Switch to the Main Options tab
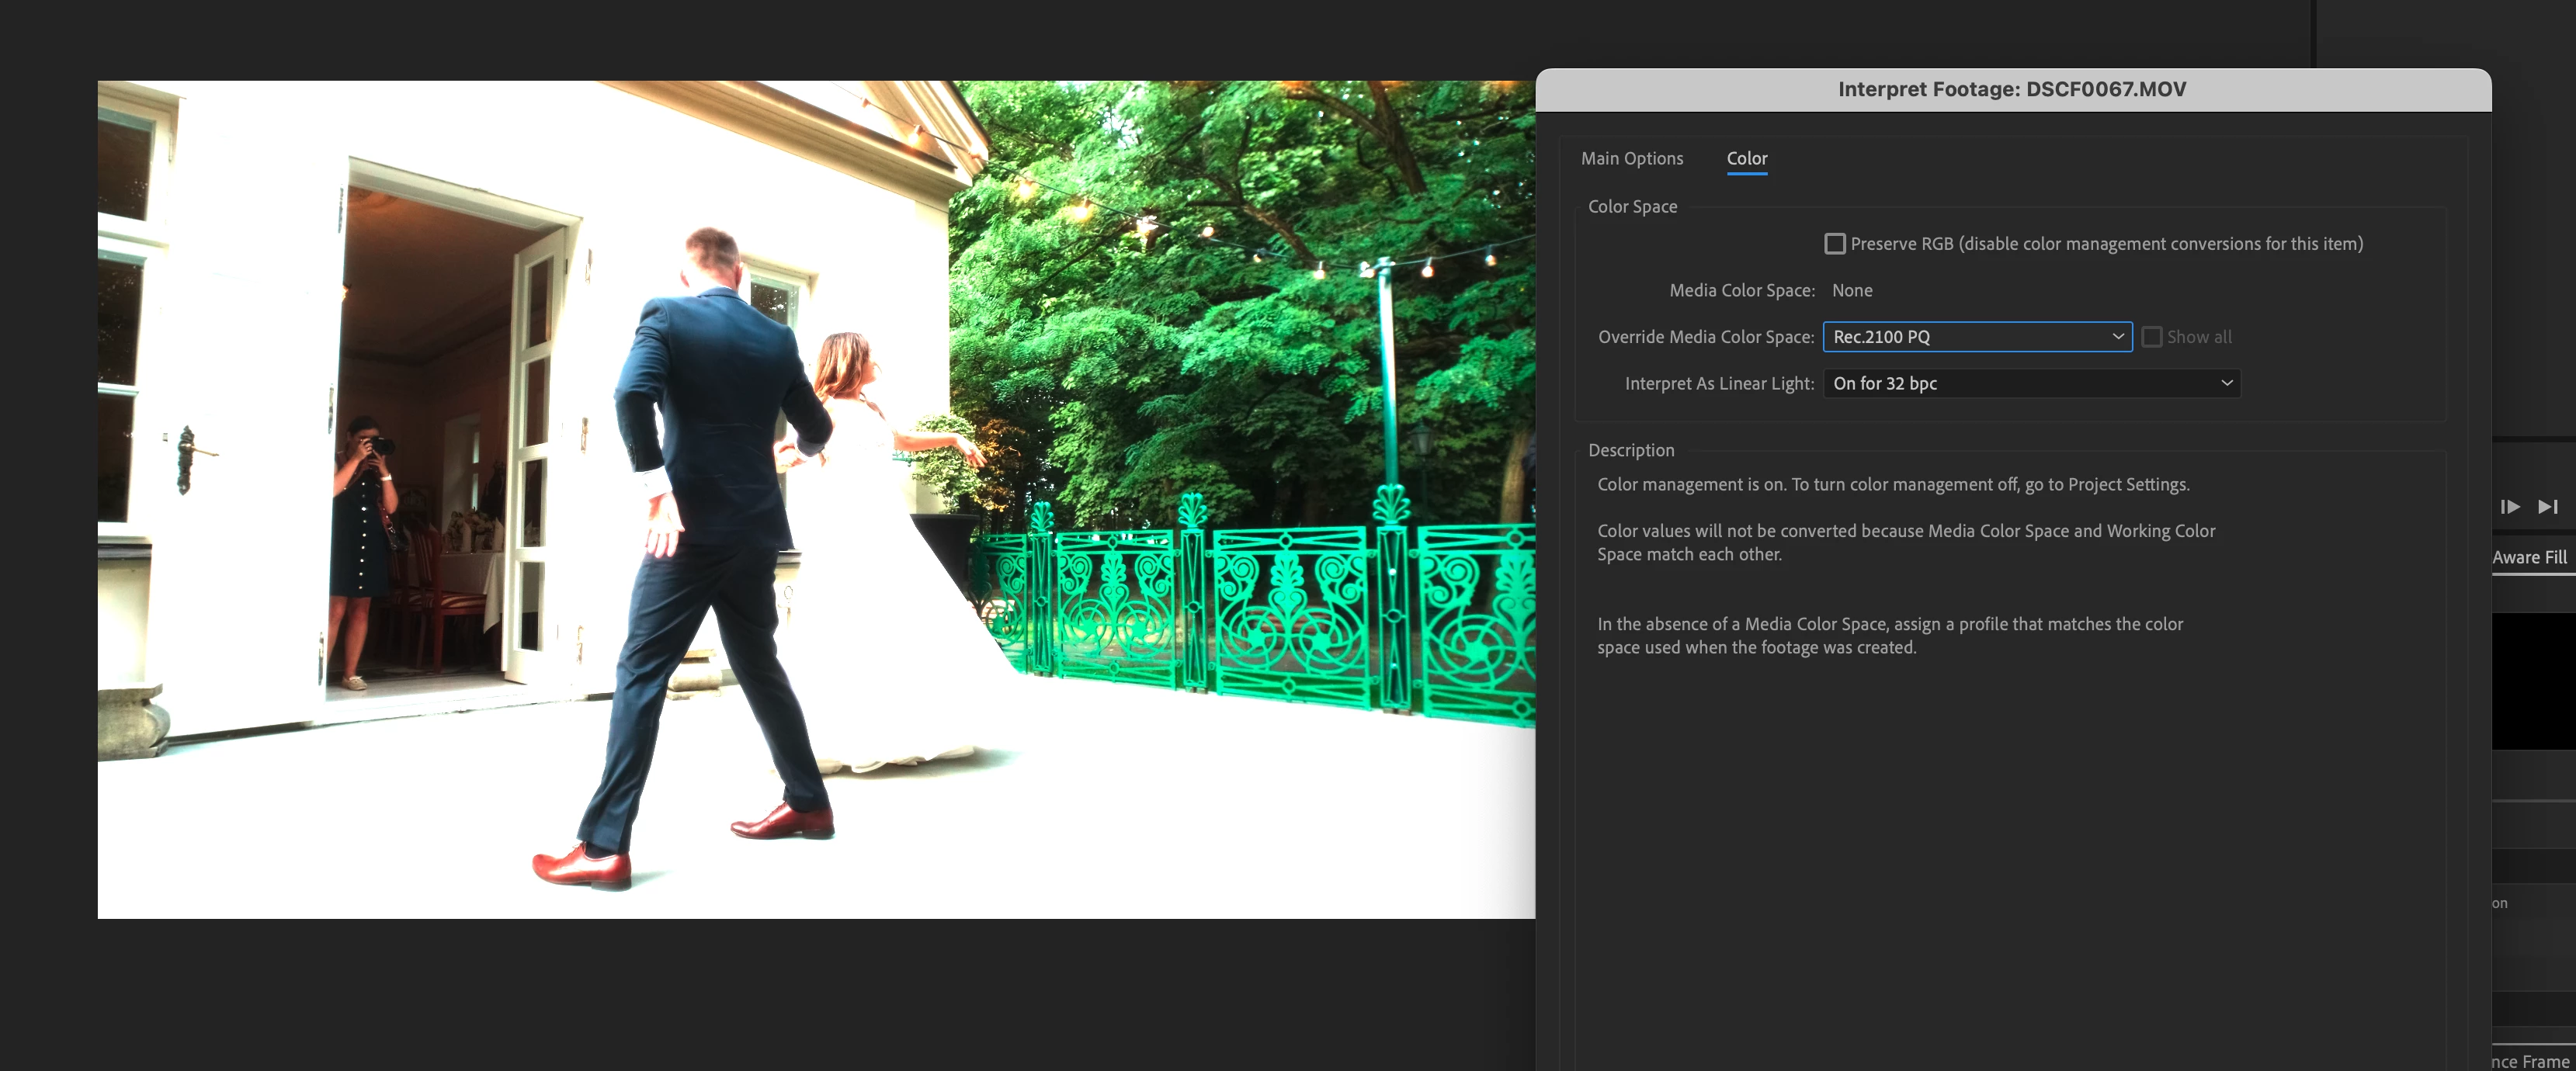The width and height of the screenshot is (2576, 1071). [x=1631, y=158]
